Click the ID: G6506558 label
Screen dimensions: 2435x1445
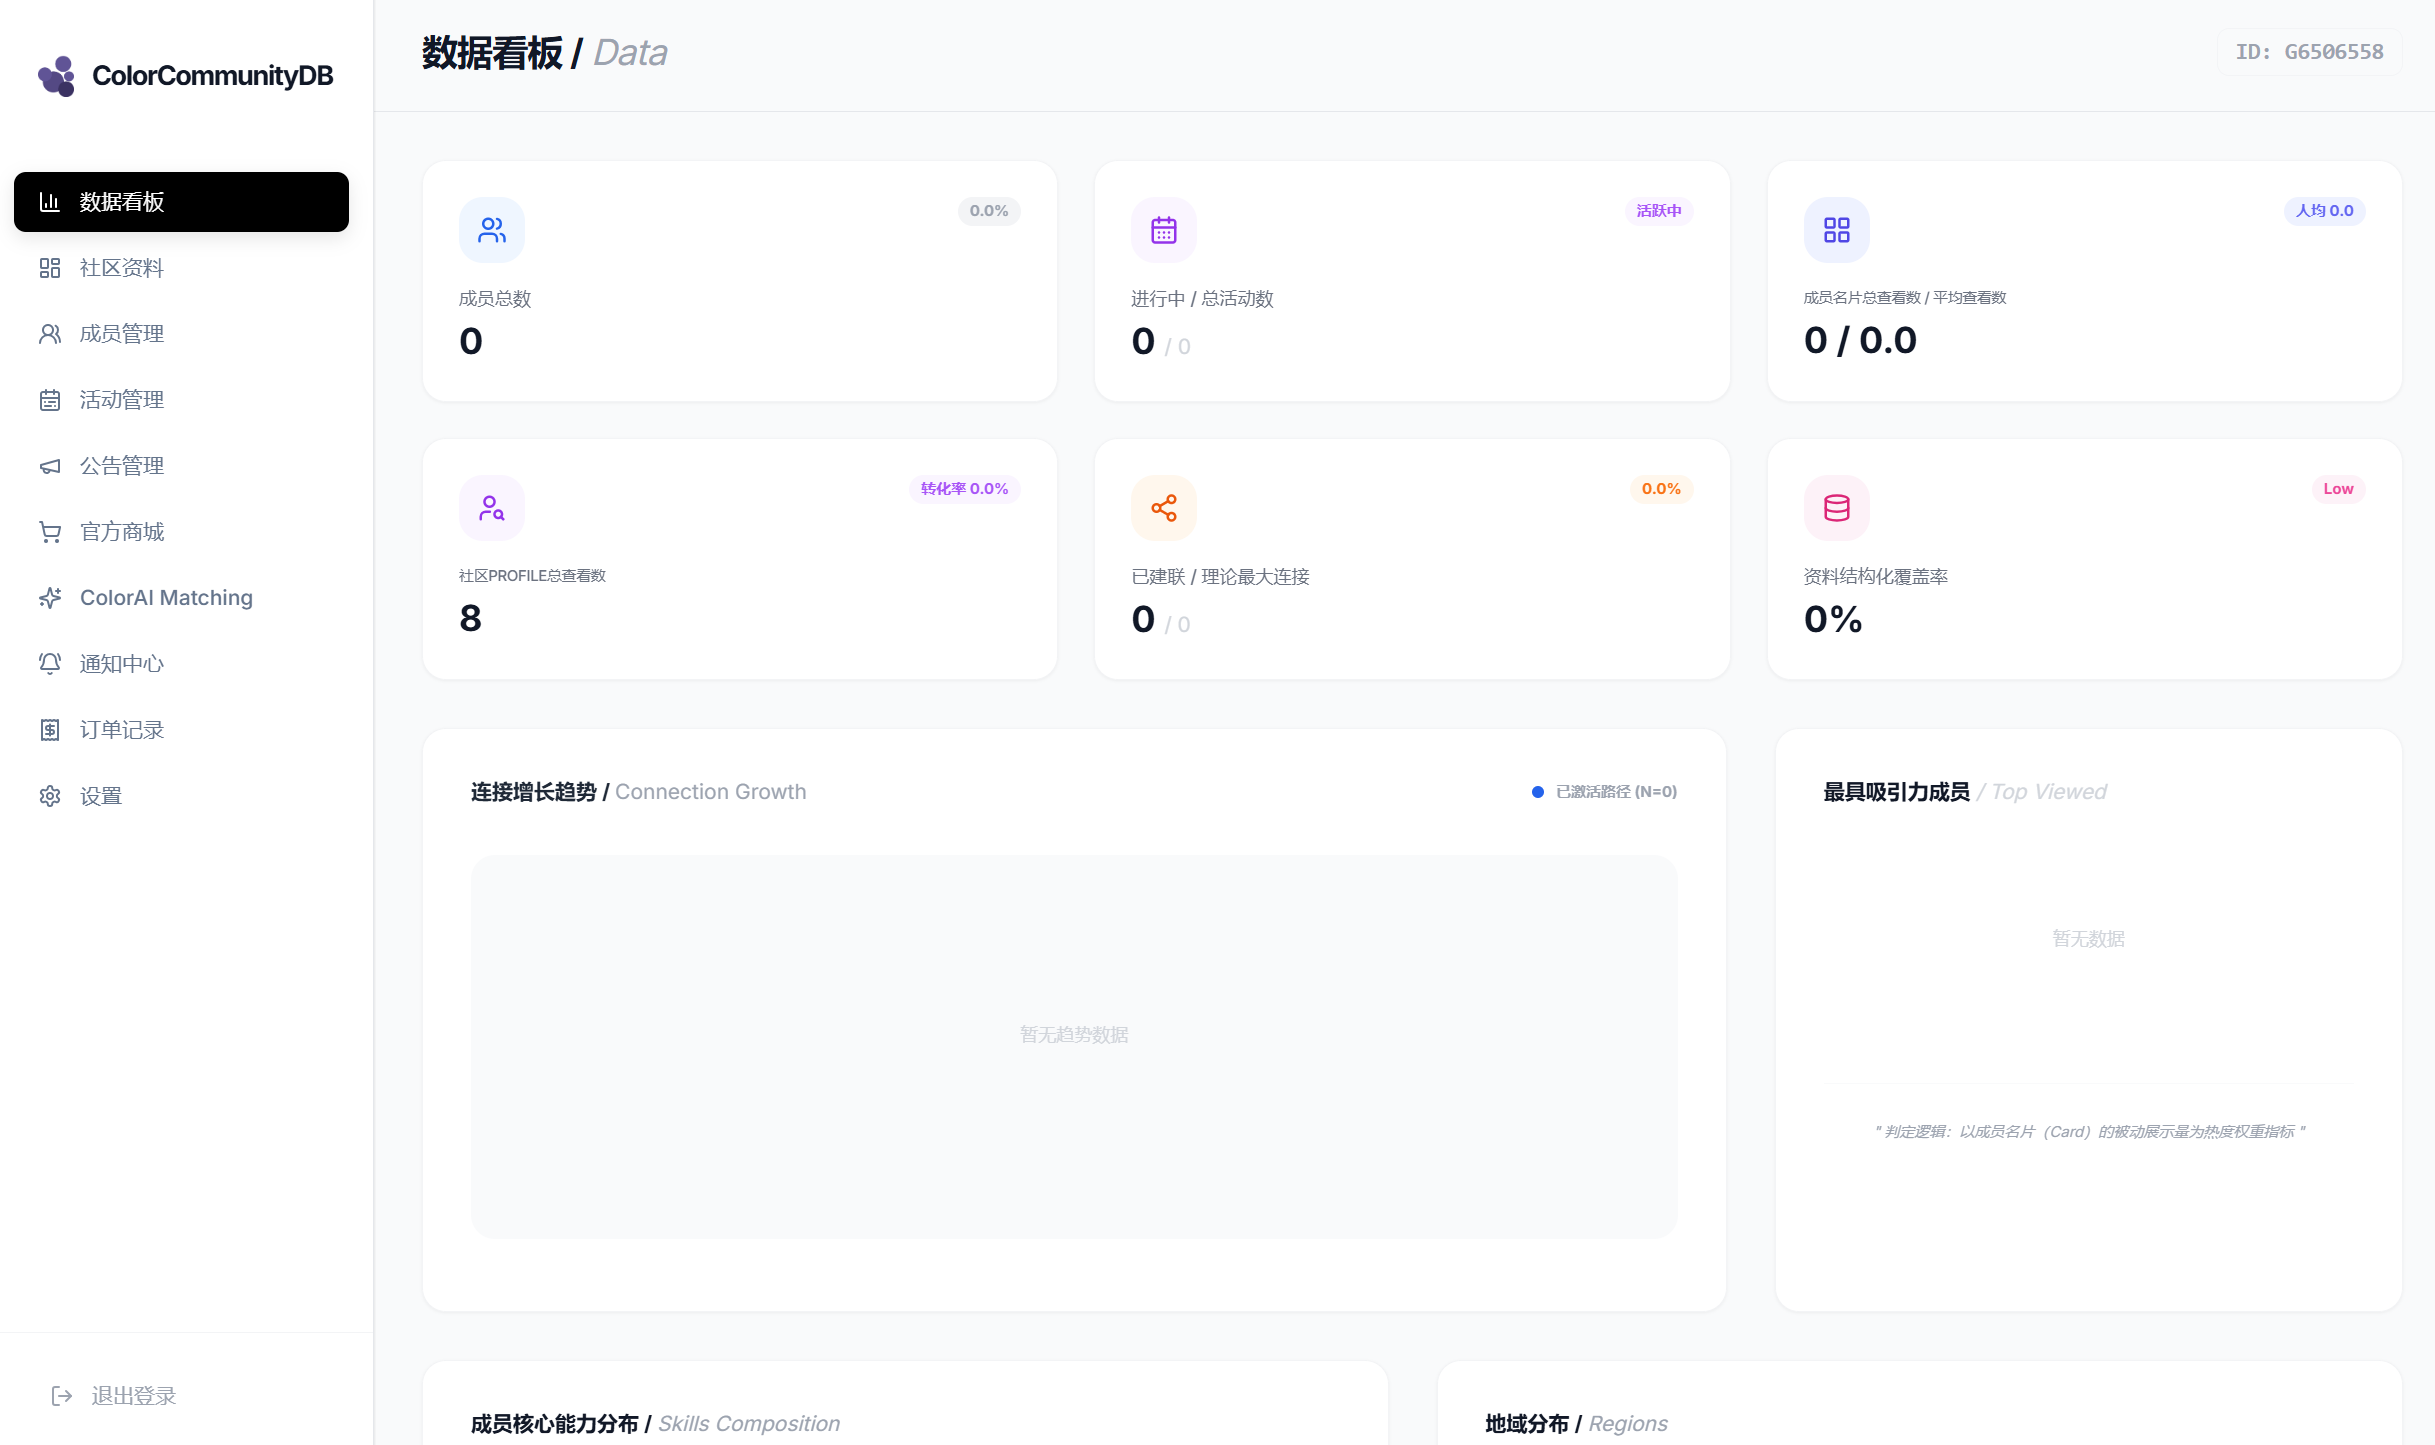coord(2309,51)
